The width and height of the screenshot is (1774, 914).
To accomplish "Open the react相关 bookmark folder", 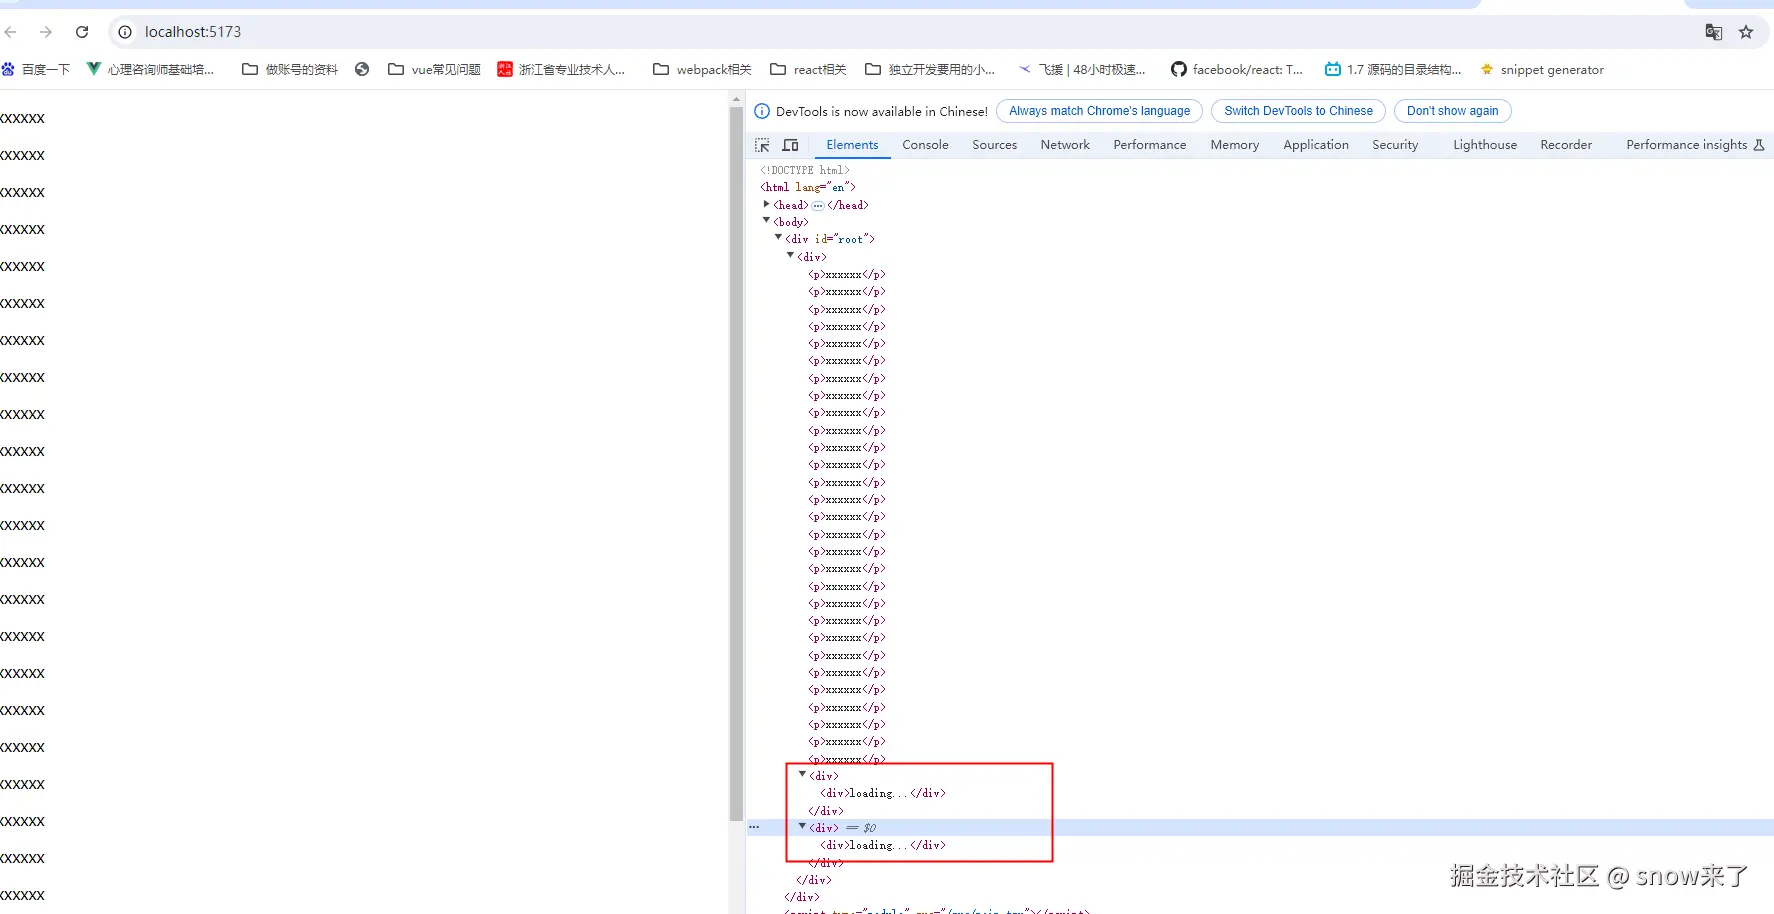I will click(x=808, y=69).
